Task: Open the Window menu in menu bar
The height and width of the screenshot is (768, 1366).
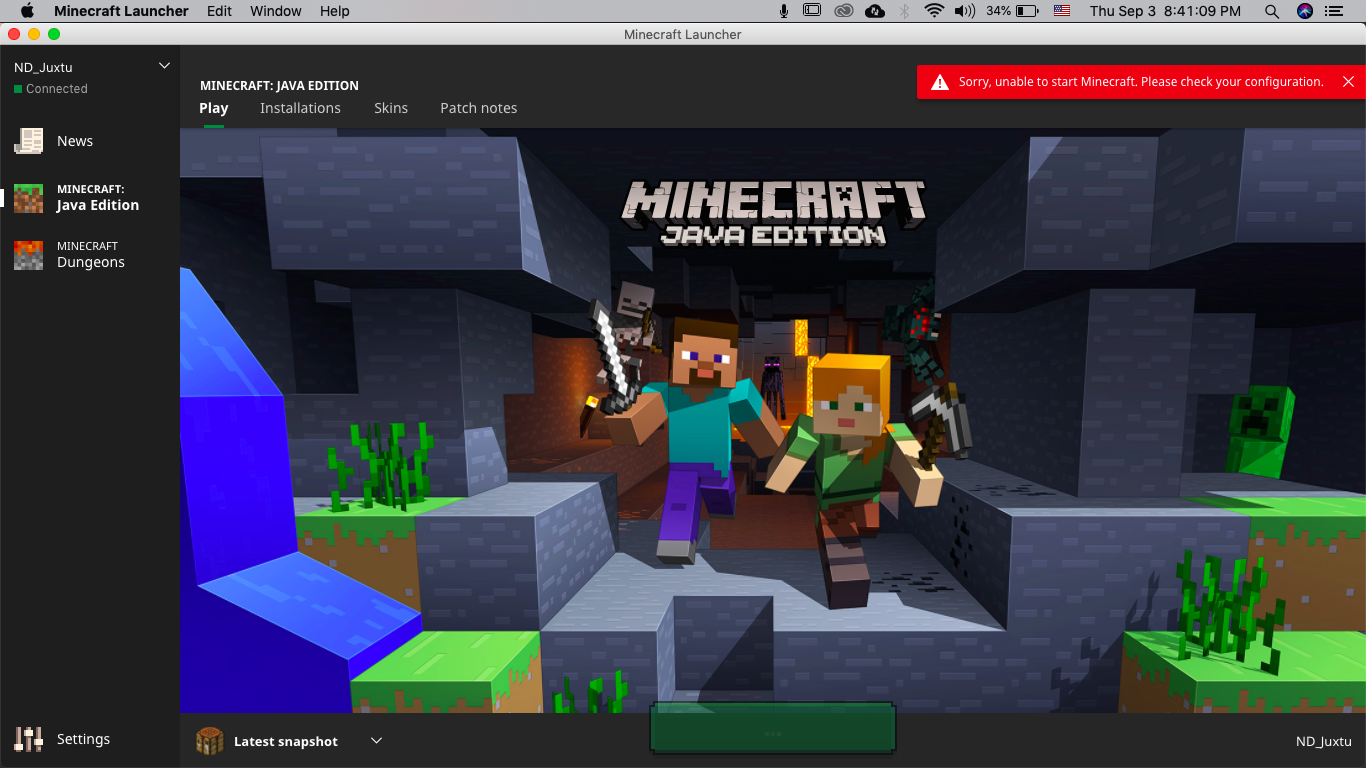Action: click(275, 11)
